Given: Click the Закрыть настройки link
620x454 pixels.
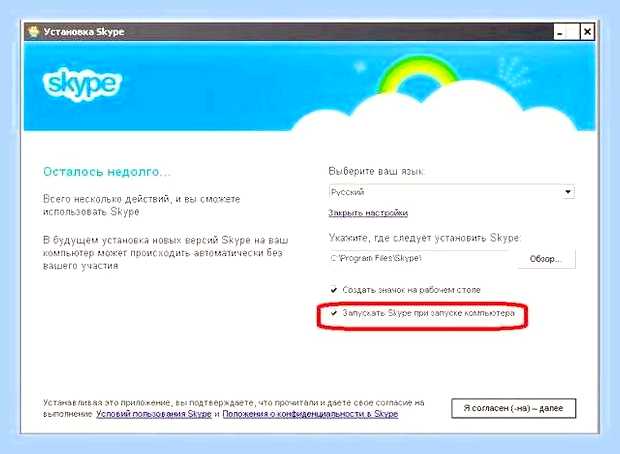Looking at the screenshot, I should click(368, 213).
